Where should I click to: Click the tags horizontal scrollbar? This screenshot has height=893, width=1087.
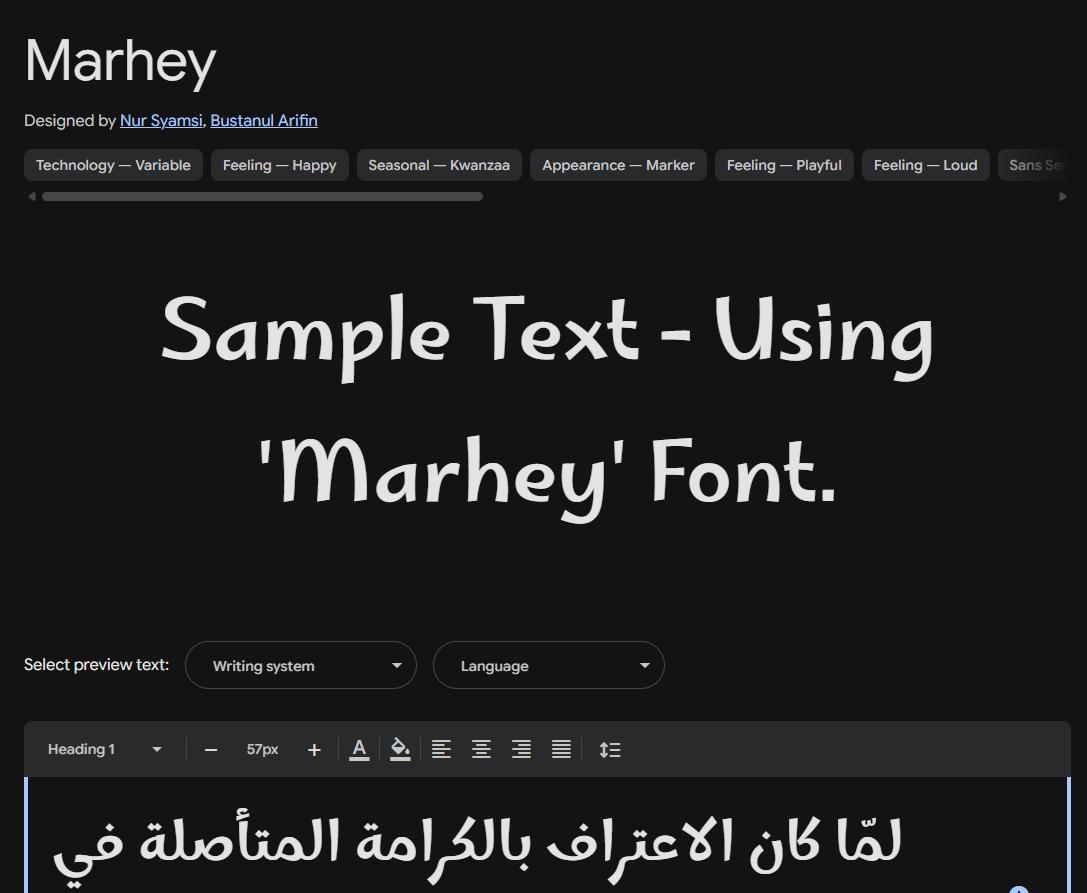262,197
